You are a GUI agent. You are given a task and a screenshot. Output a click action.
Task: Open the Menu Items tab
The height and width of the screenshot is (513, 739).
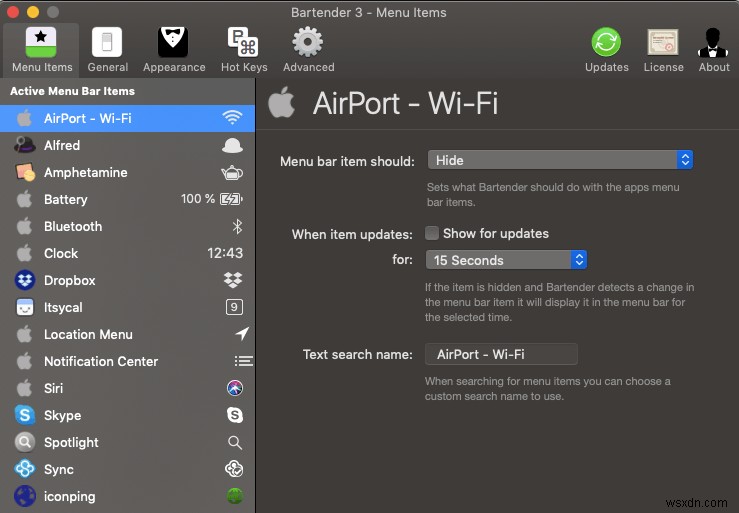pos(41,50)
